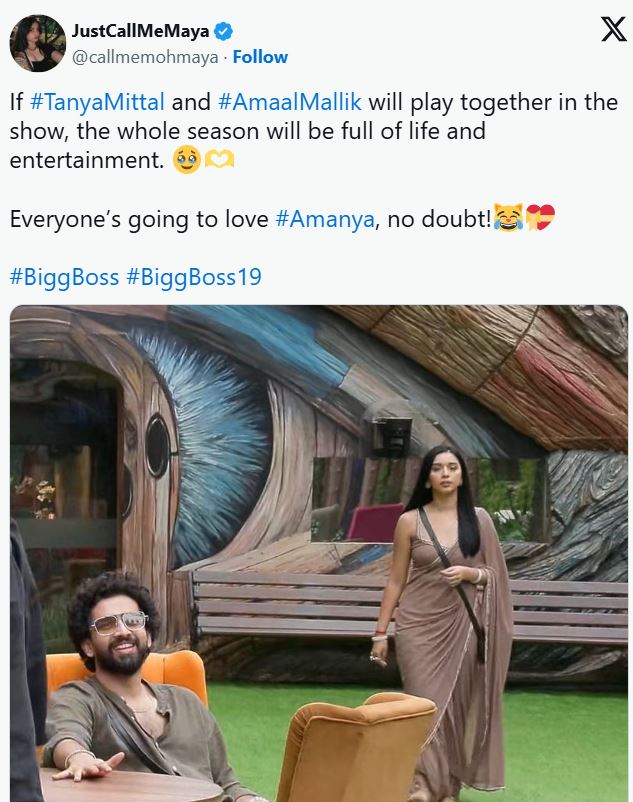Open the #AmaalMallik hashtag
The height and width of the screenshot is (802, 633).
tap(290, 102)
